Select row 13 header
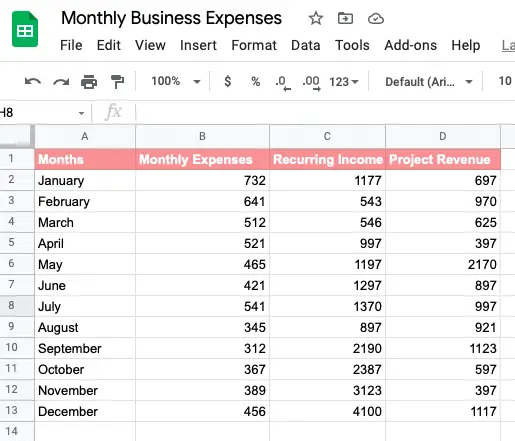This screenshot has height=441, width=515. click(17, 411)
